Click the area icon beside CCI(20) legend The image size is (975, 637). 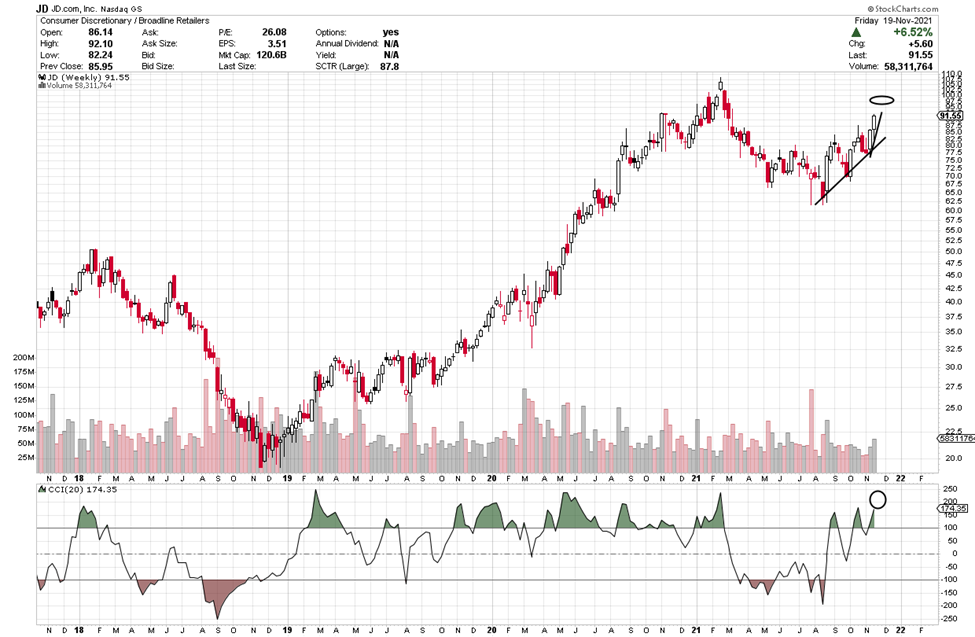point(42,490)
